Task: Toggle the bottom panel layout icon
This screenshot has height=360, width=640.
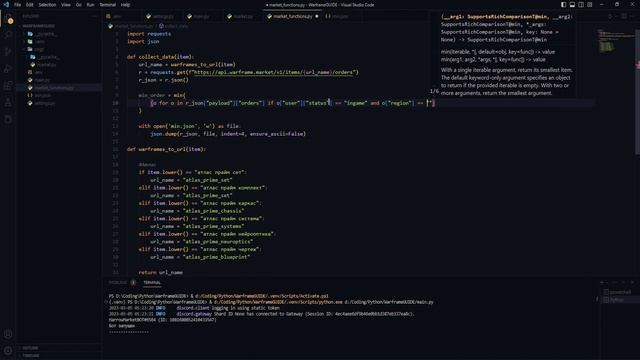Action: pos(572,4)
